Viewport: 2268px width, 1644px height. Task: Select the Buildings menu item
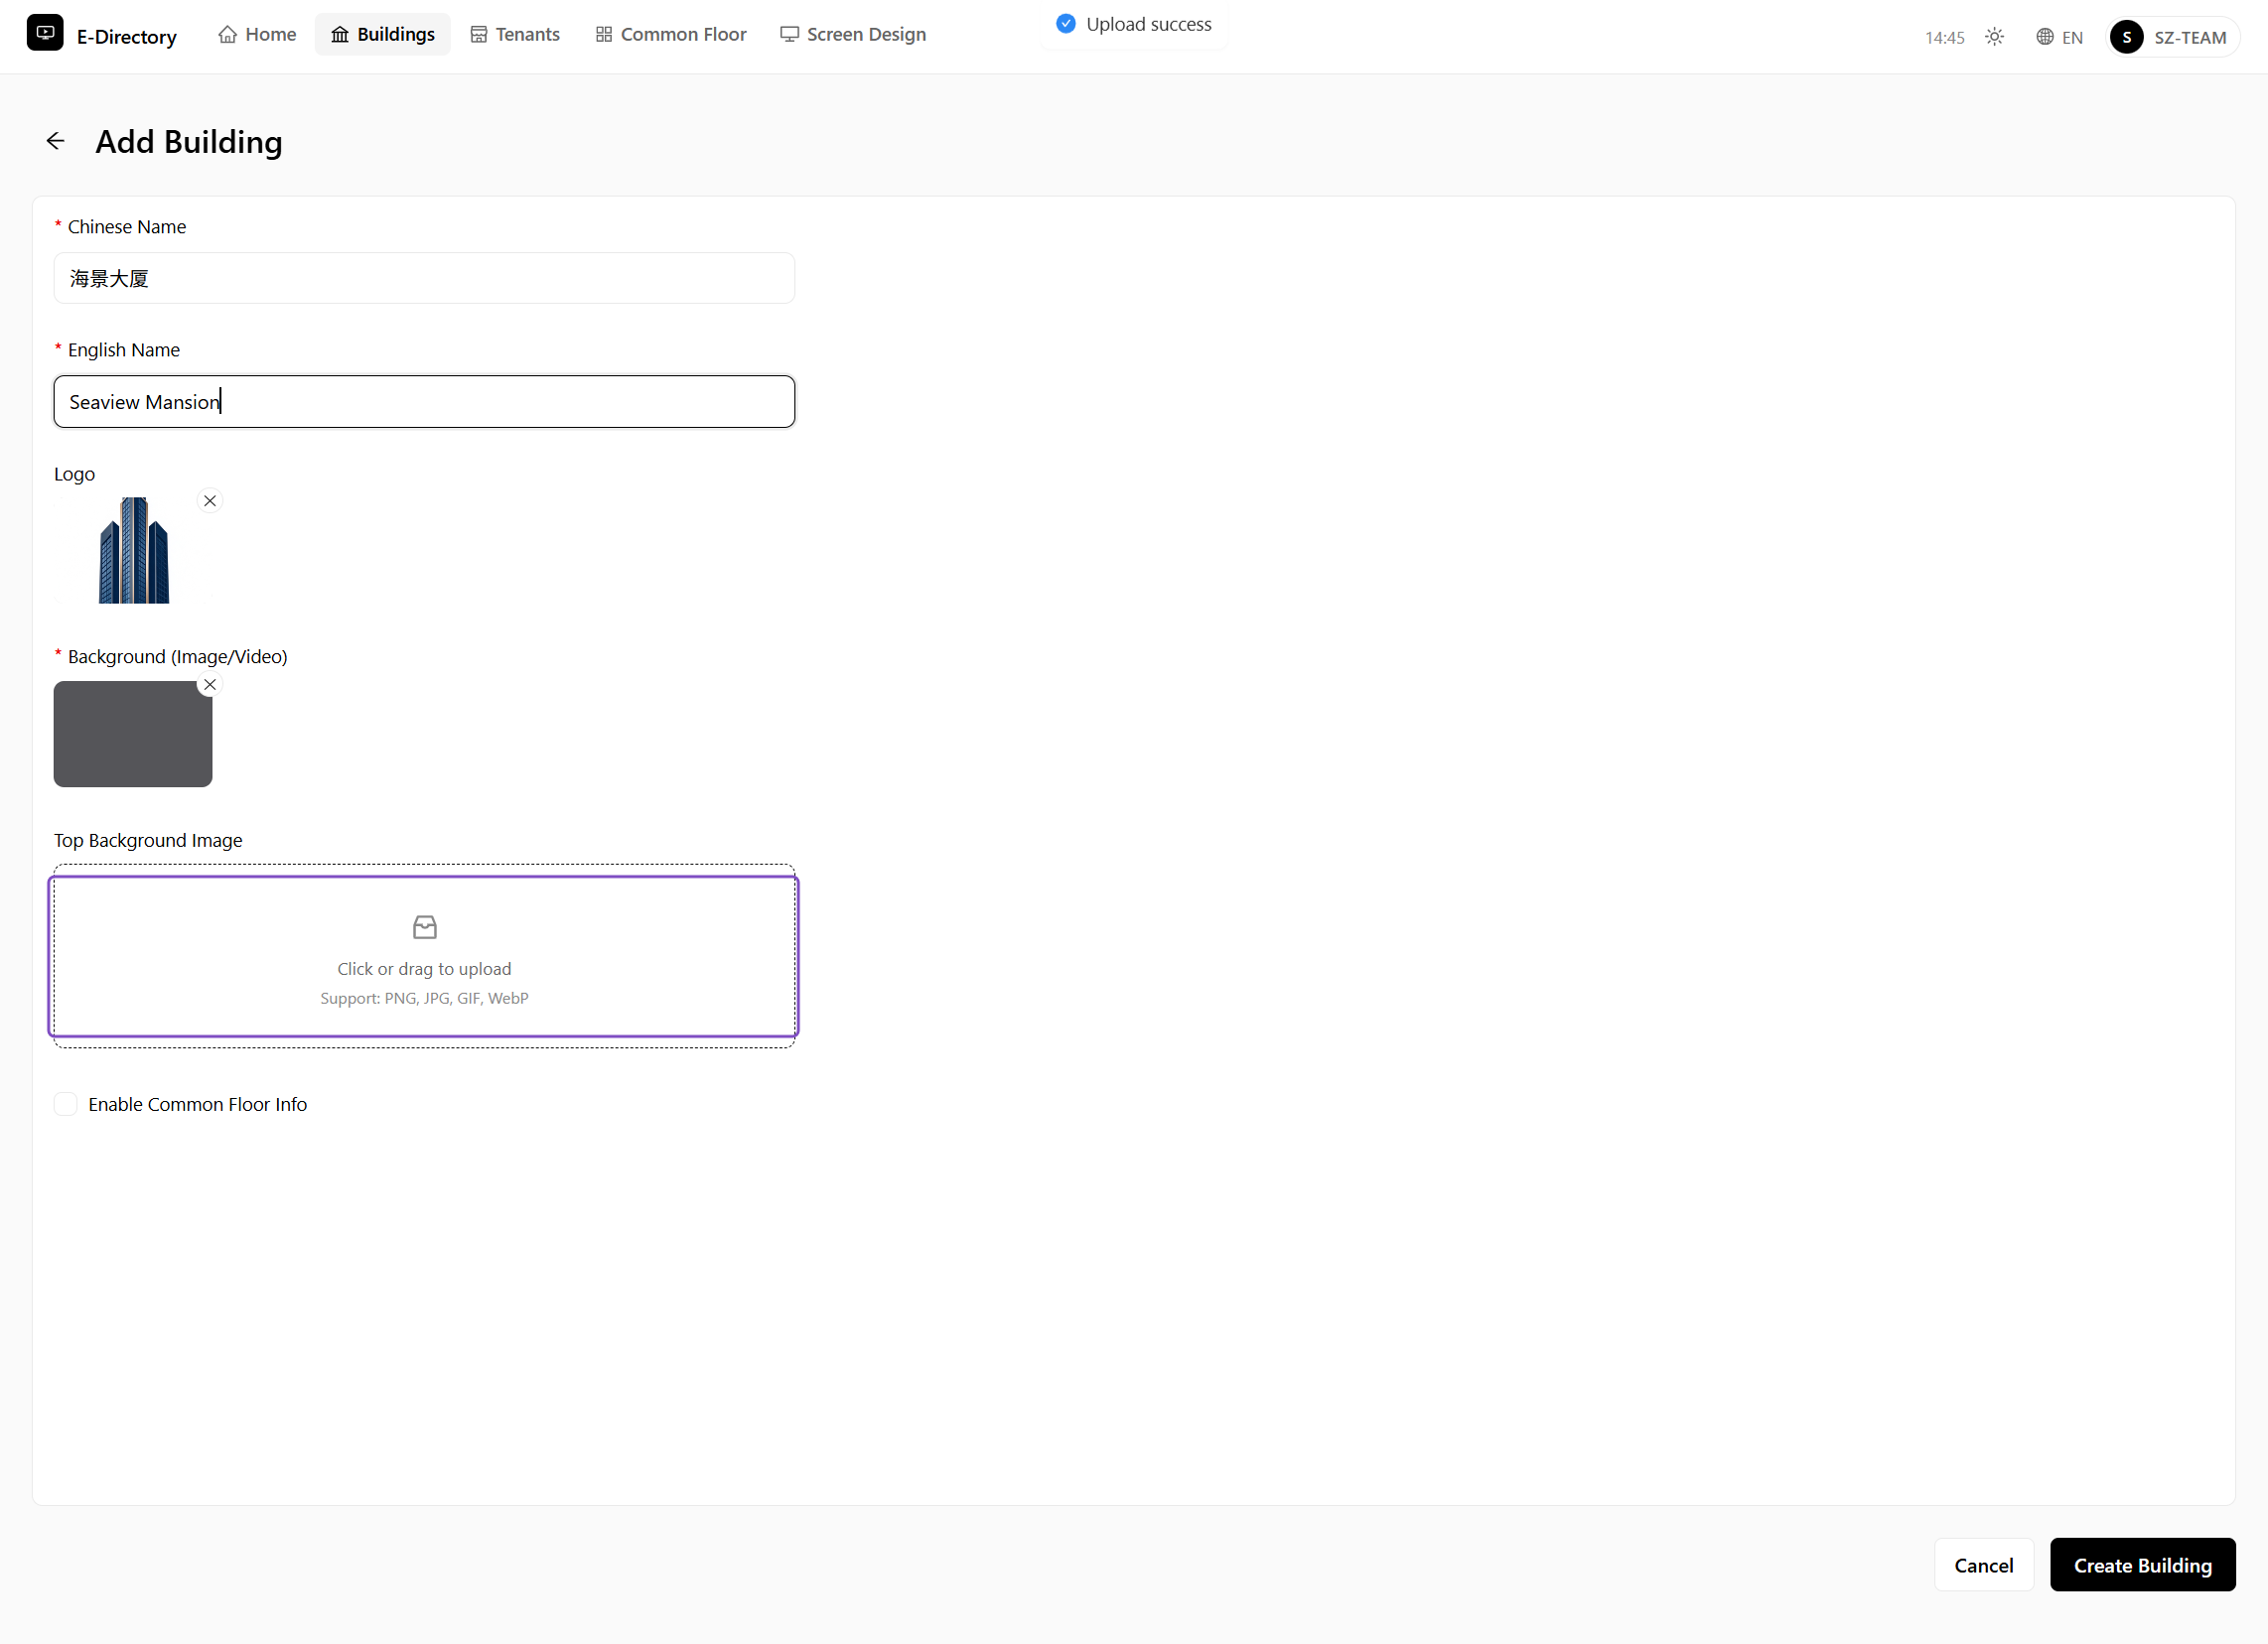383,34
